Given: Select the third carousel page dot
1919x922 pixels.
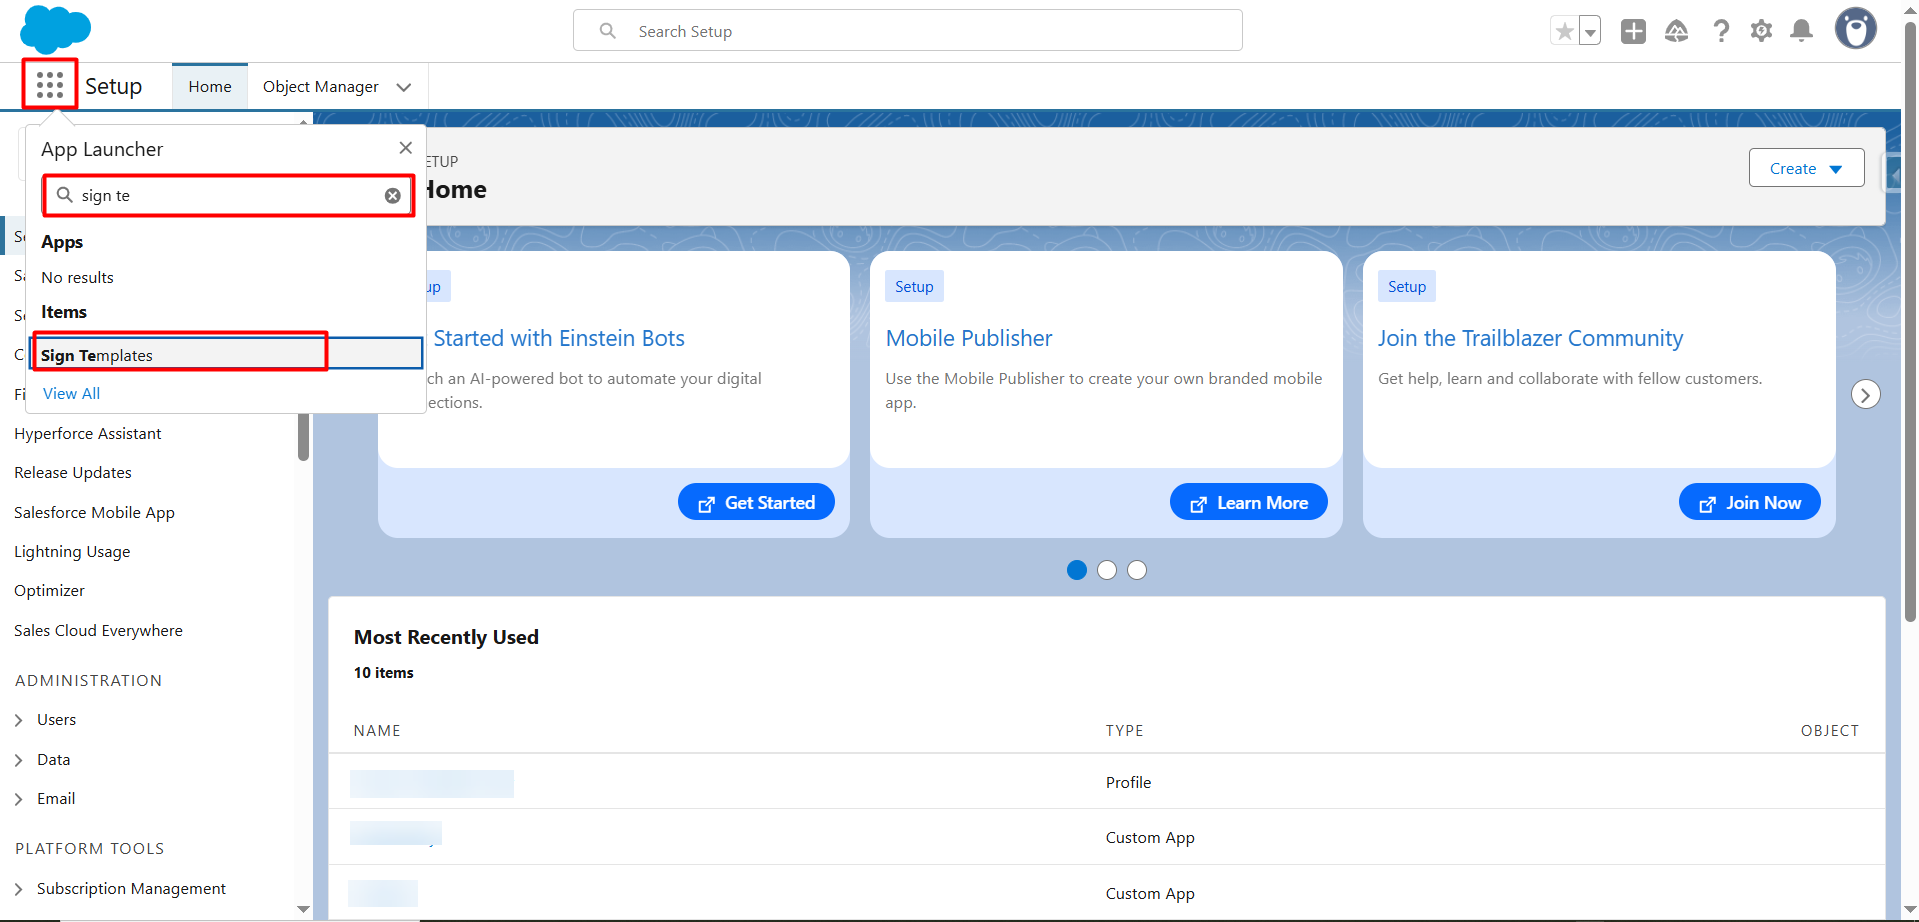Looking at the screenshot, I should [1137, 570].
